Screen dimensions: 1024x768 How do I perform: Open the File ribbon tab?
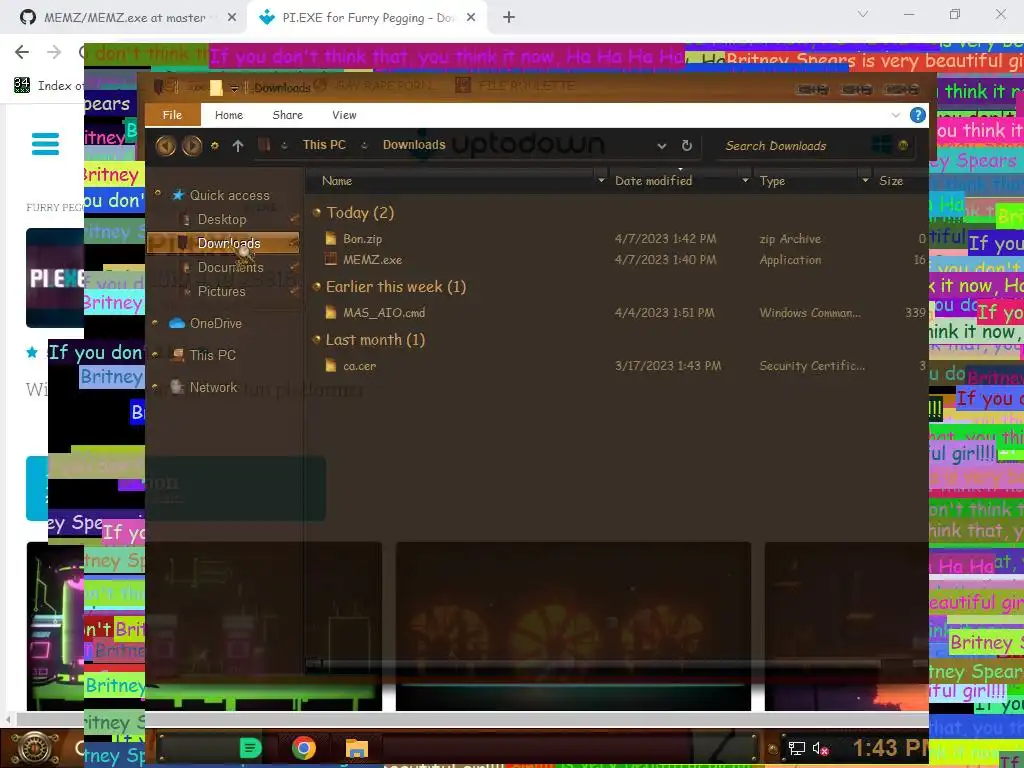click(x=172, y=115)
